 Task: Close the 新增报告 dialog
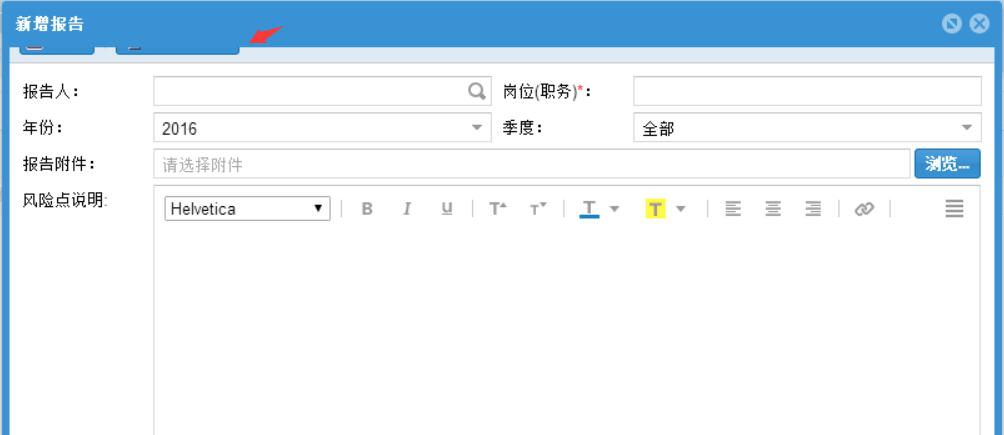[980, 24]
